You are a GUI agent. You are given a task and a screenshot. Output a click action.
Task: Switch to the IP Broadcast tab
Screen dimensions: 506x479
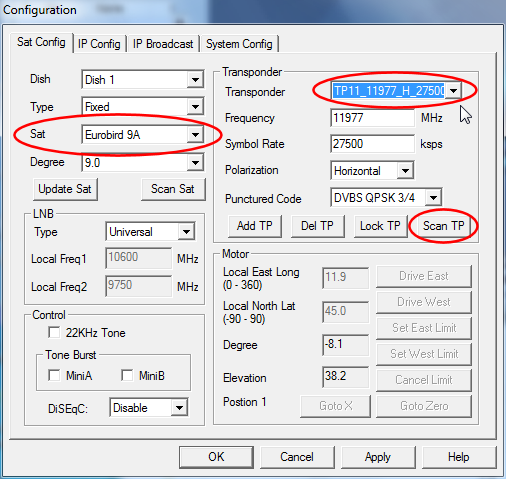[163, 44]
